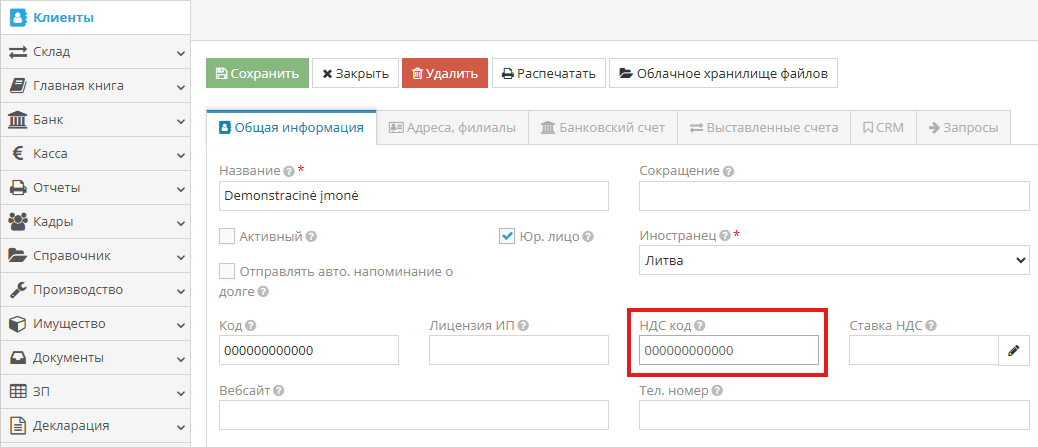Click help icon next to Лицензия ИП

point(523,326)
